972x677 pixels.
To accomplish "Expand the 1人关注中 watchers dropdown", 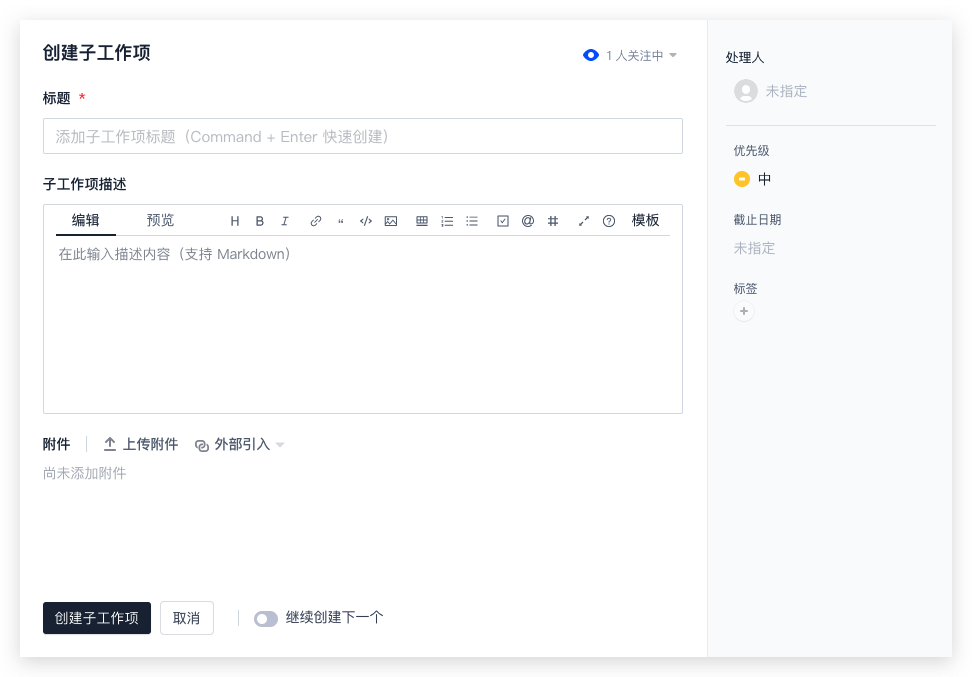I will pos(641,56).
